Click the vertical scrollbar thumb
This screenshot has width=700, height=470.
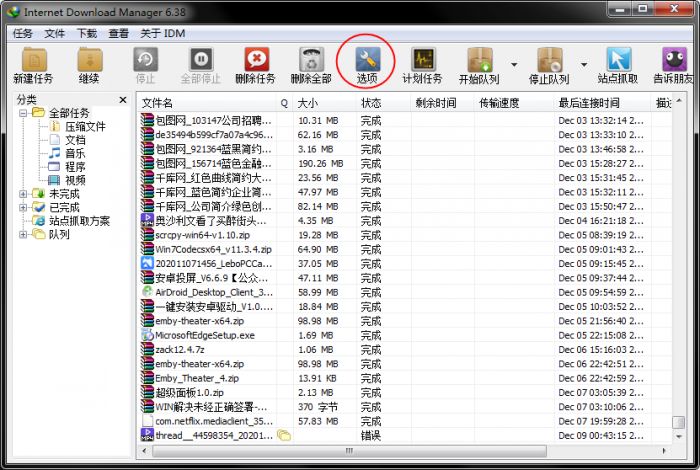(679, 422)
